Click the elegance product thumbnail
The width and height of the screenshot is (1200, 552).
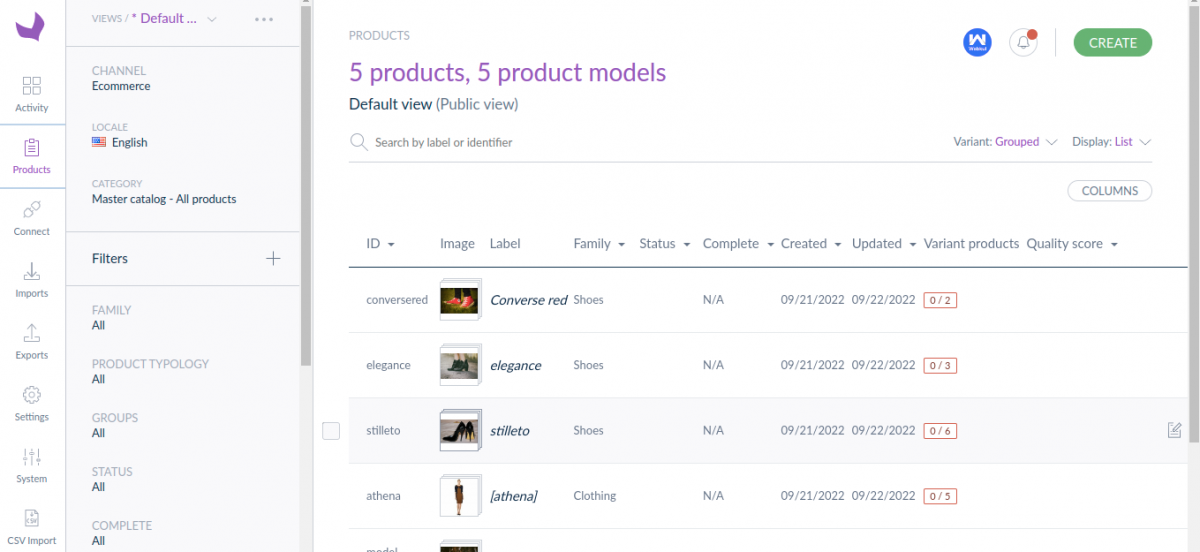pyautogui.click(x=460, y=365)
